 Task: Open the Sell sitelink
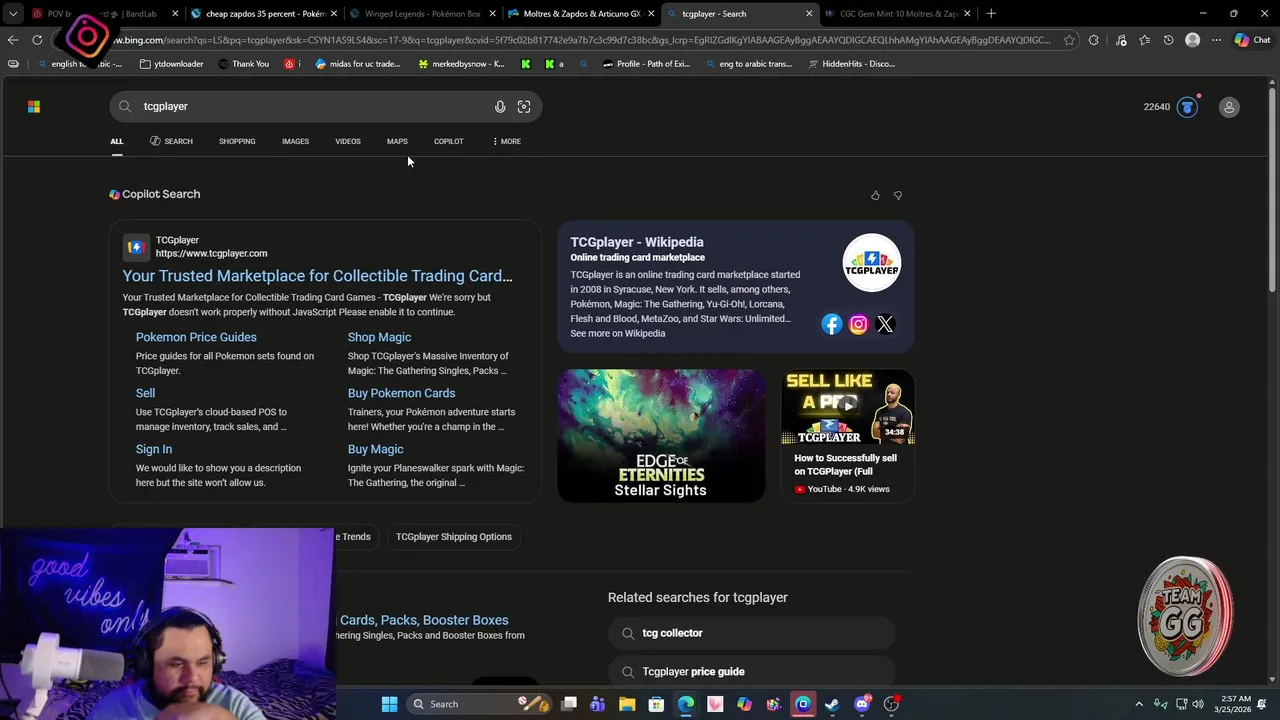145,393
